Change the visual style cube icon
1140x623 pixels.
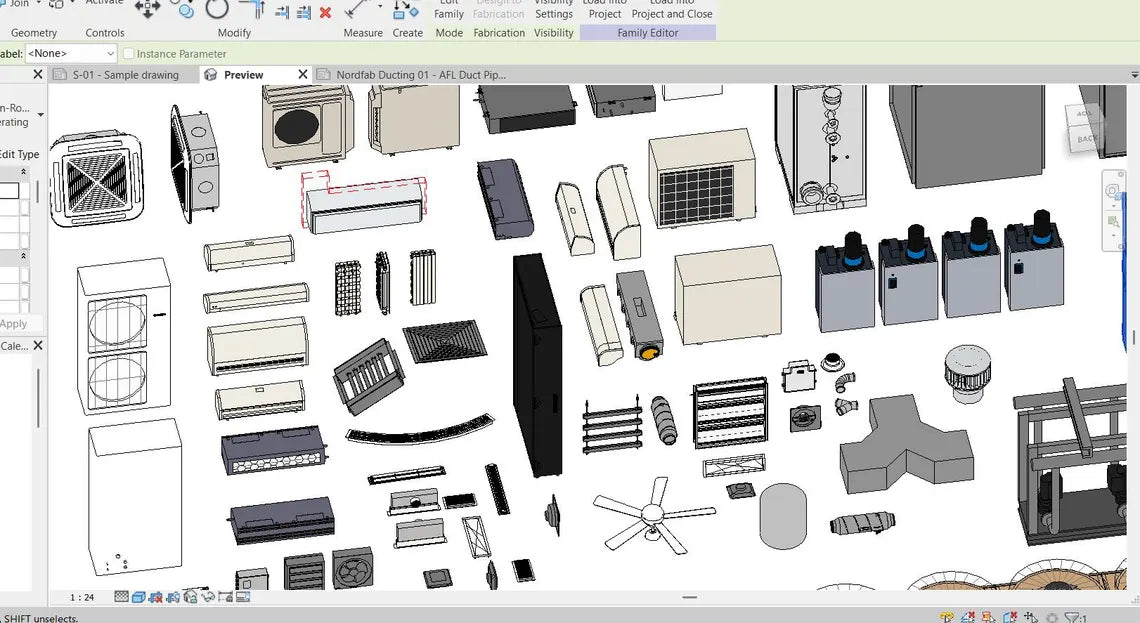click(x=138, y=597)
